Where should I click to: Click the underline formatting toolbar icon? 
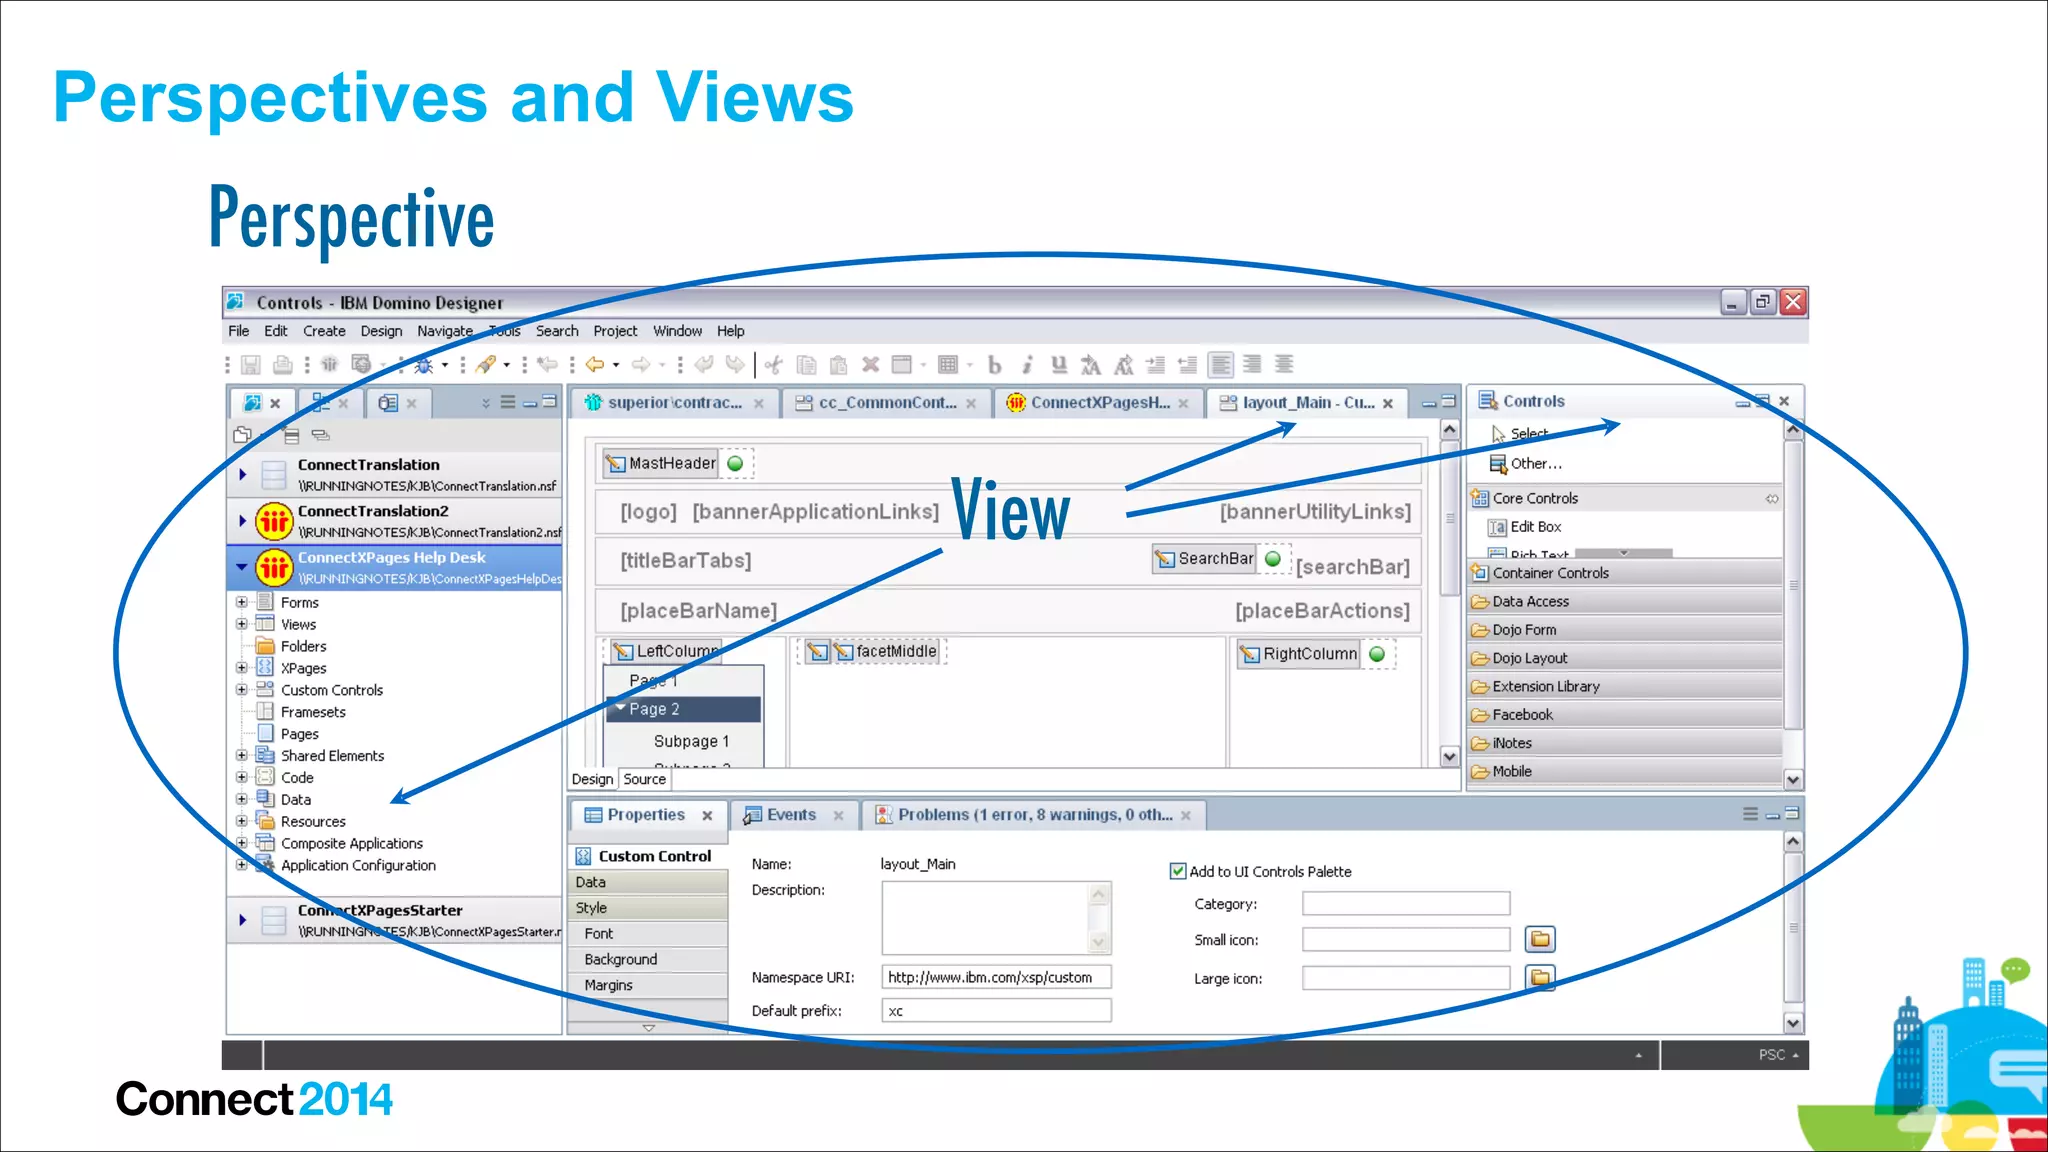coord(1059,365)
